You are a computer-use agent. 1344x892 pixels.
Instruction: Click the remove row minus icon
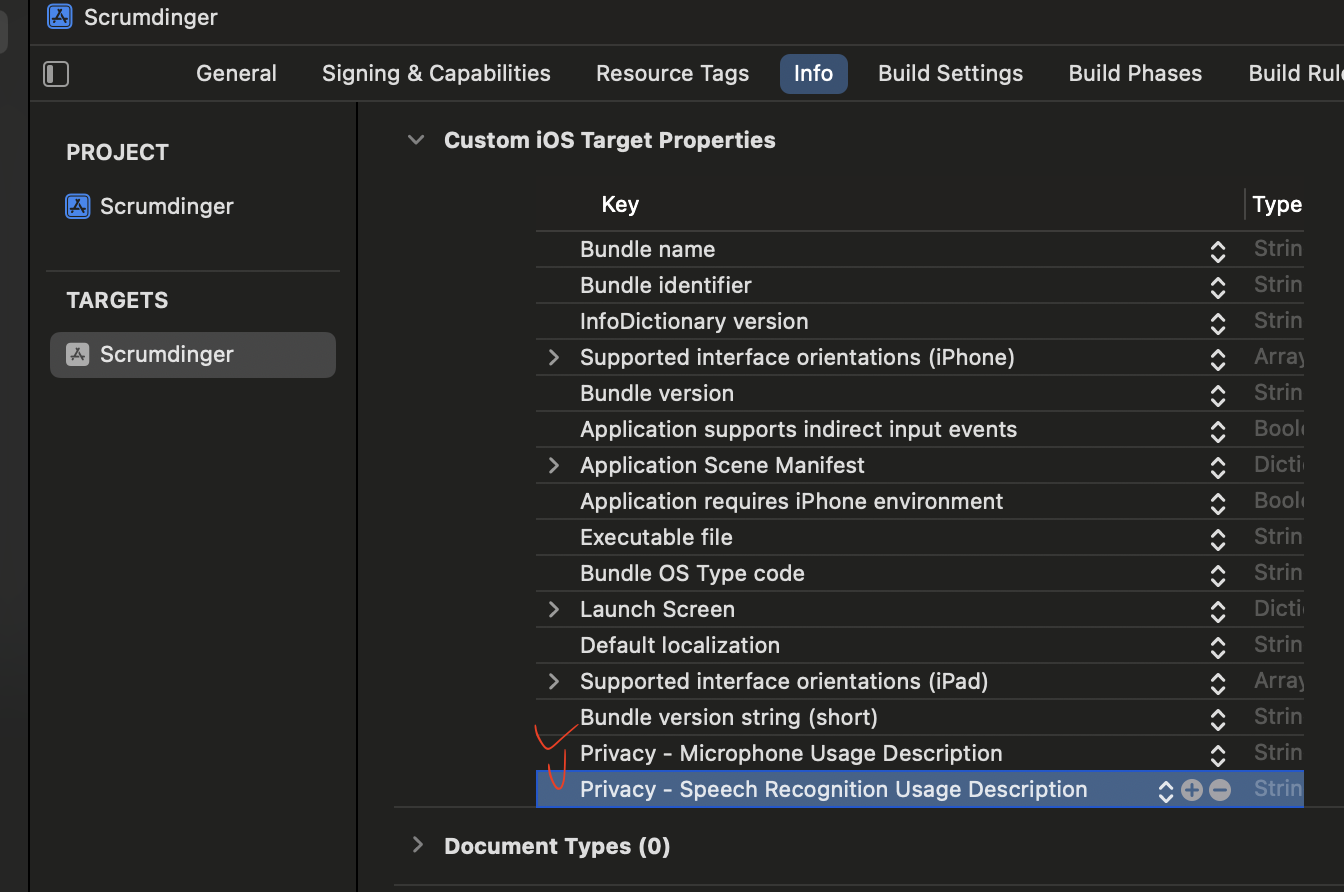coord(1219,790)
